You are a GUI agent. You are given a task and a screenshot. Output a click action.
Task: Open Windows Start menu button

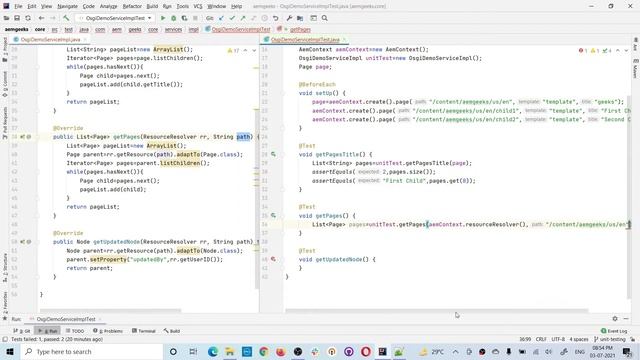pos(10,351)
